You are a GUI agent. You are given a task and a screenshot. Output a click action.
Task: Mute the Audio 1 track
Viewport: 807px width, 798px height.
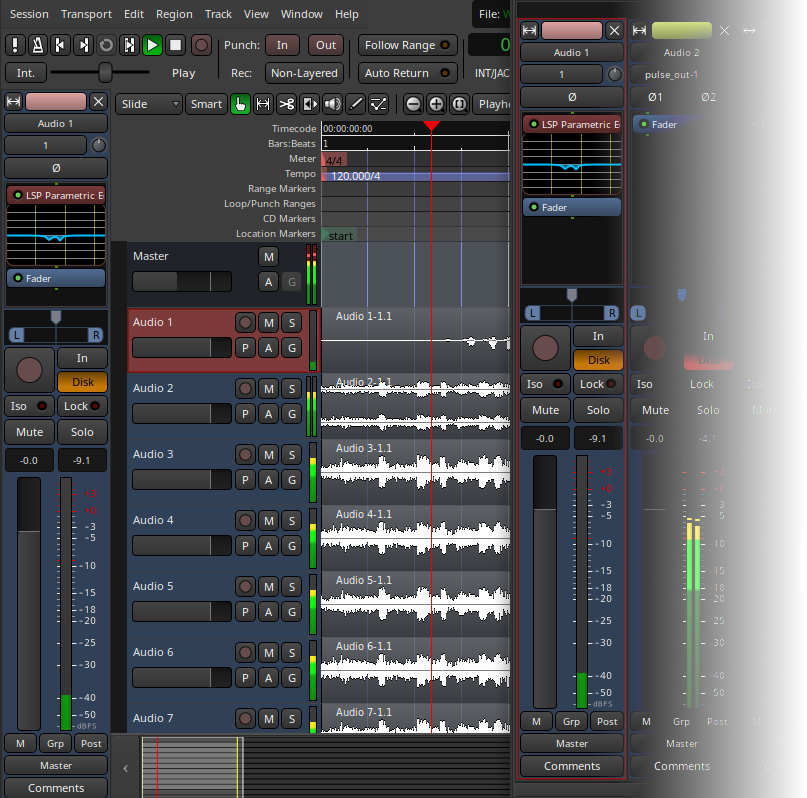point(267,322)
